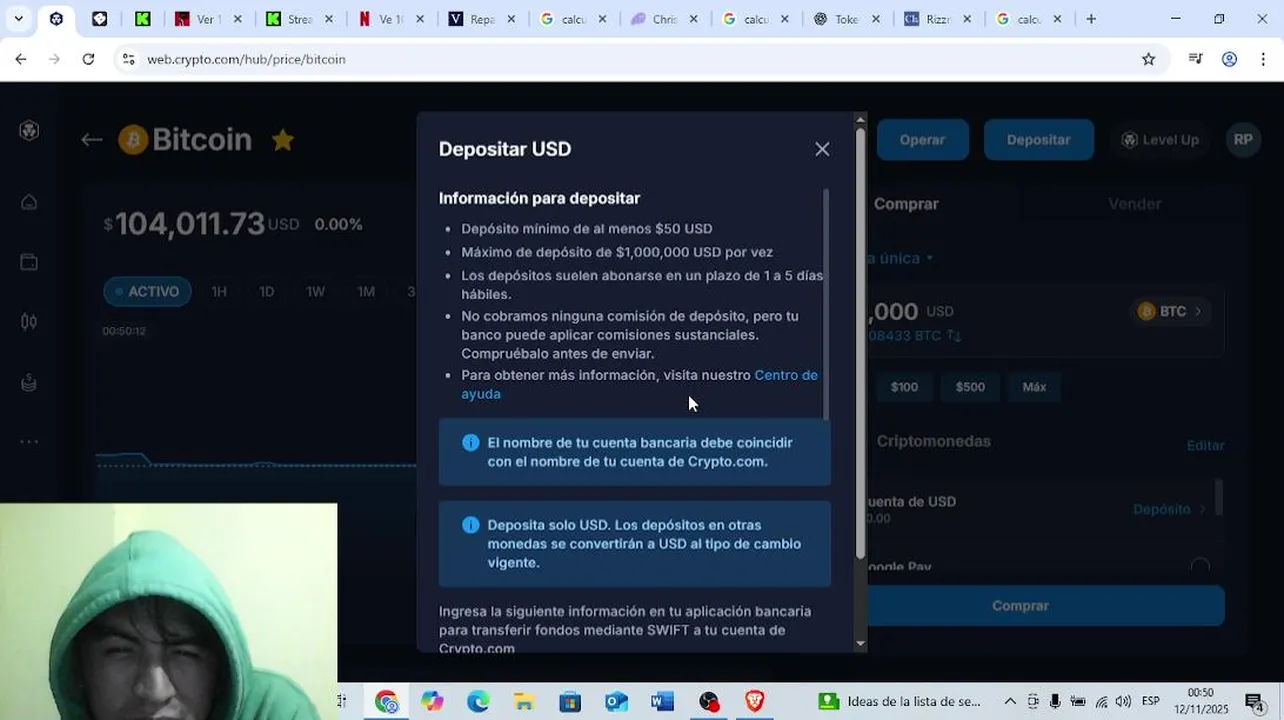This screenshot has height=720, width=1284.
Task: Open Microsoft Word from taskbar
Action: click(662, 702)
